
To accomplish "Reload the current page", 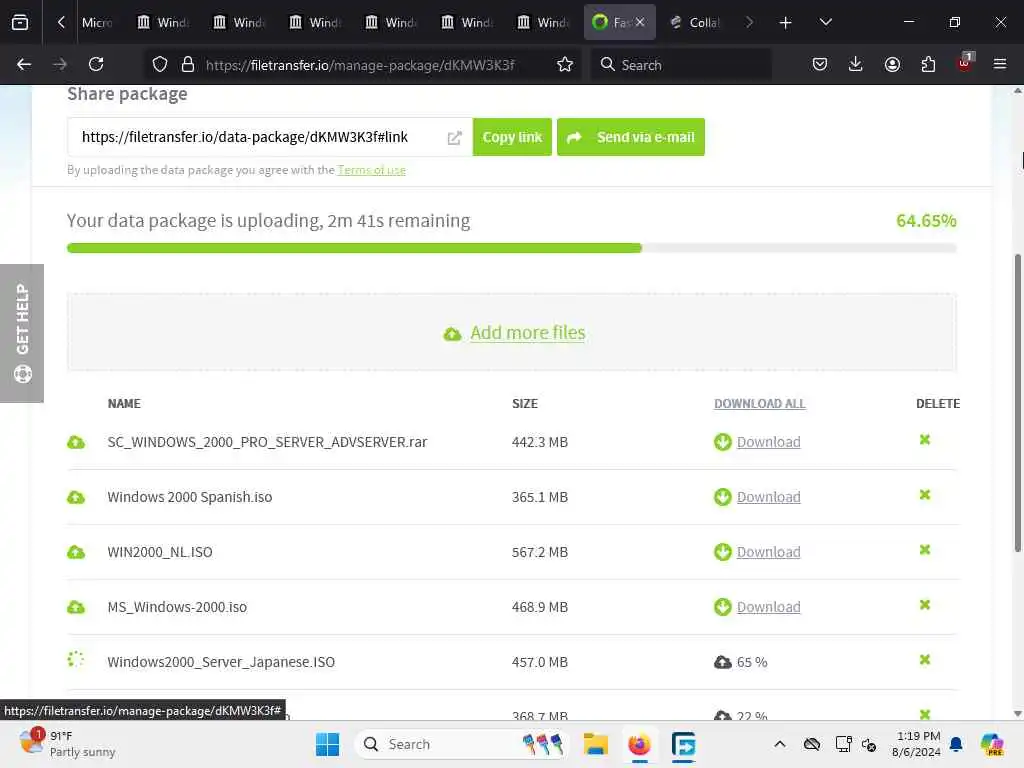I will coord(96,65).
